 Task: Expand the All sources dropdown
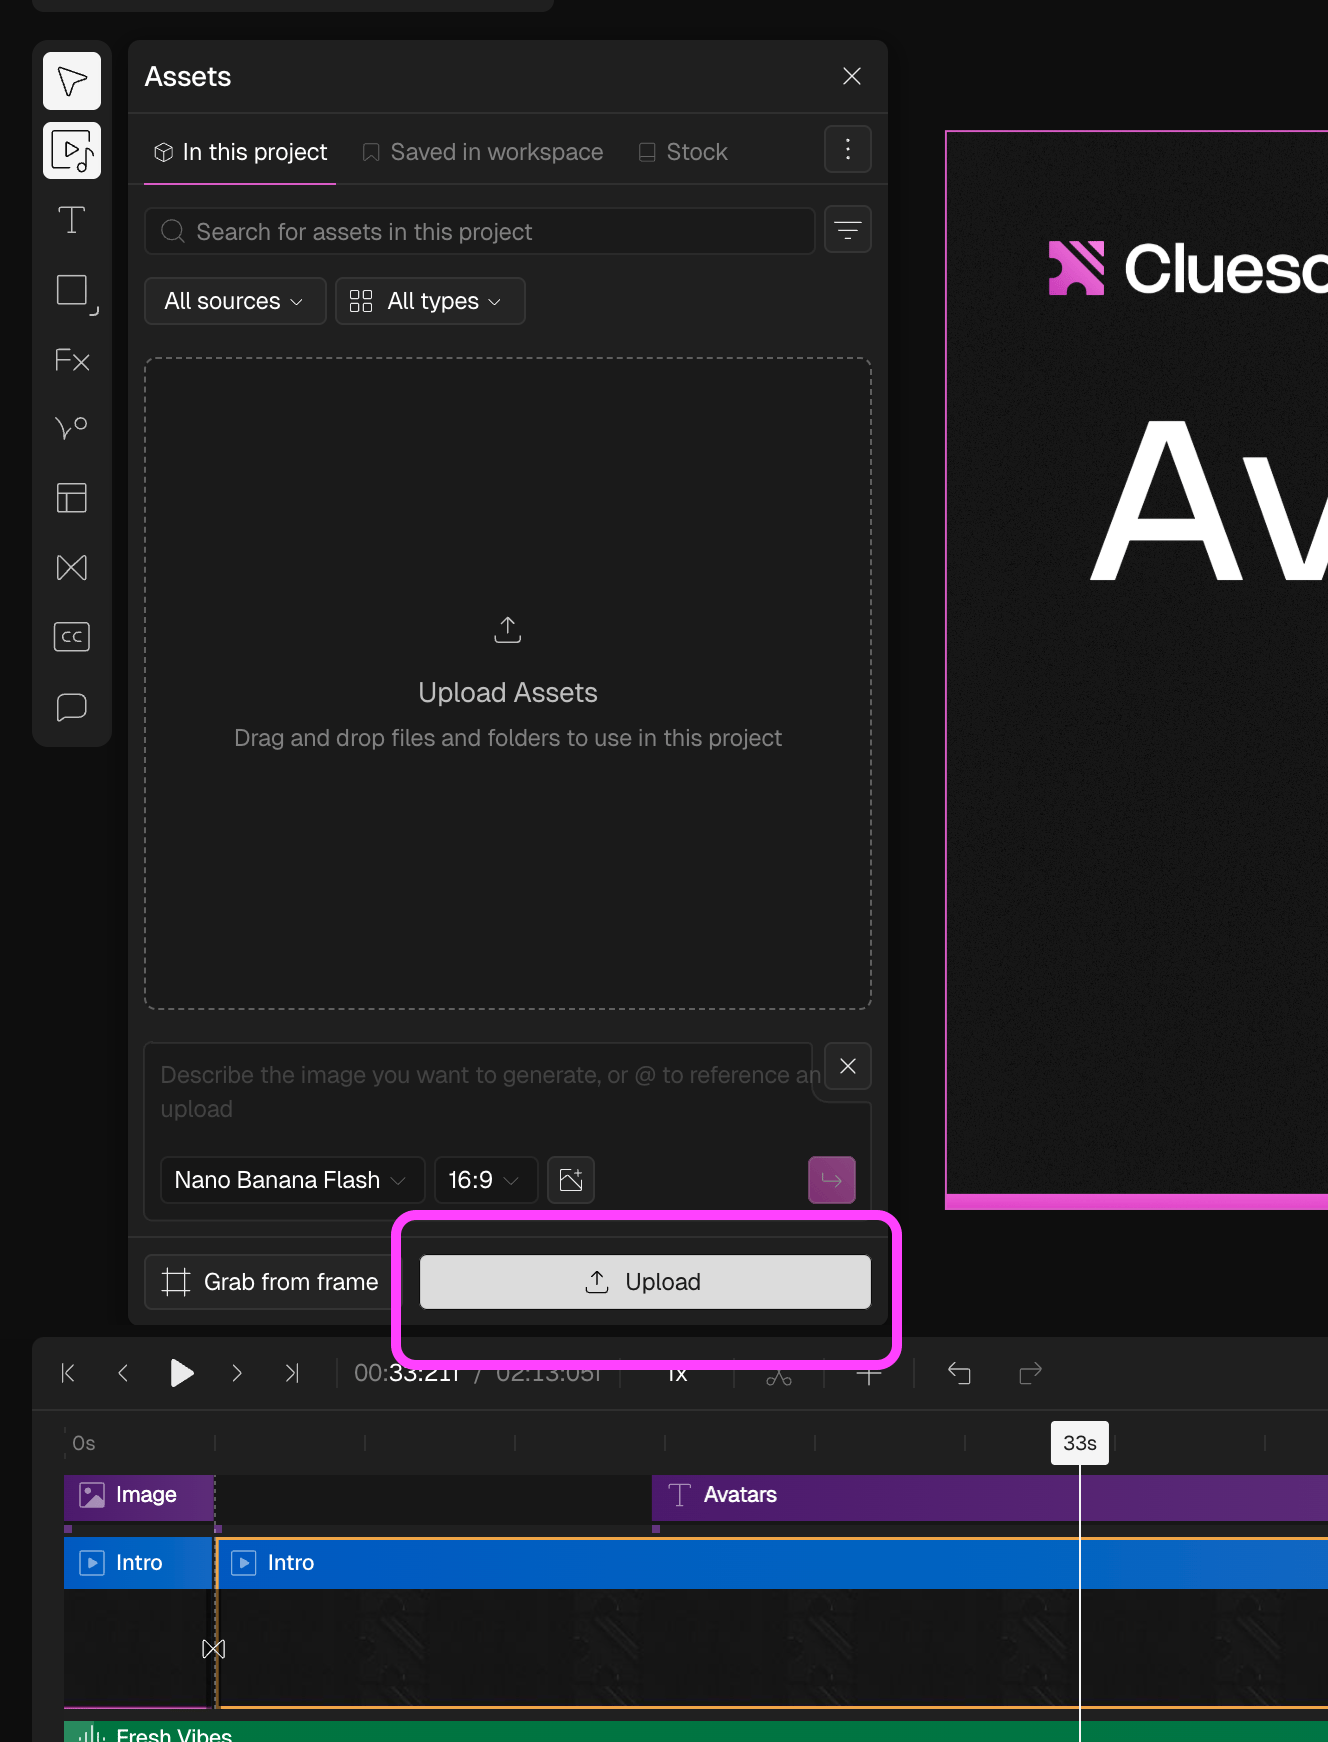coord(235,301)
